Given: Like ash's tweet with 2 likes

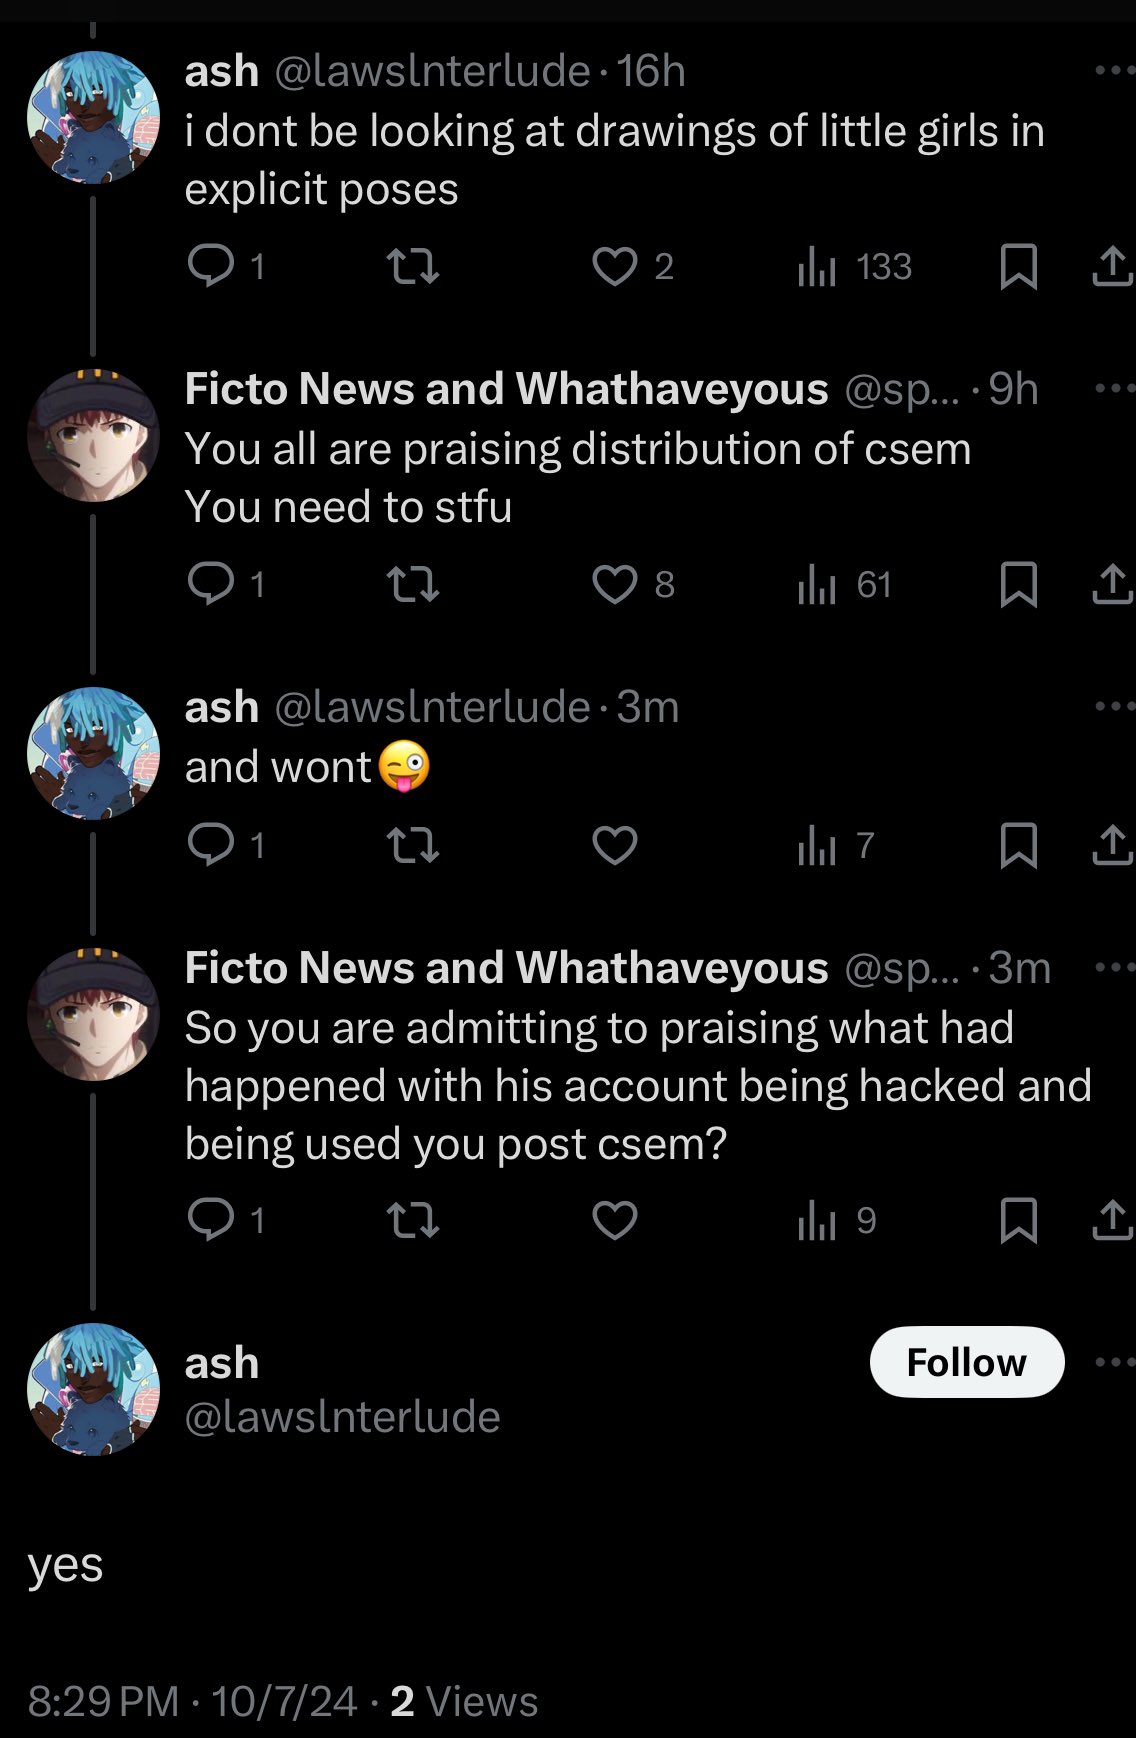Looking at the screenshot, I should click(632, 266).
